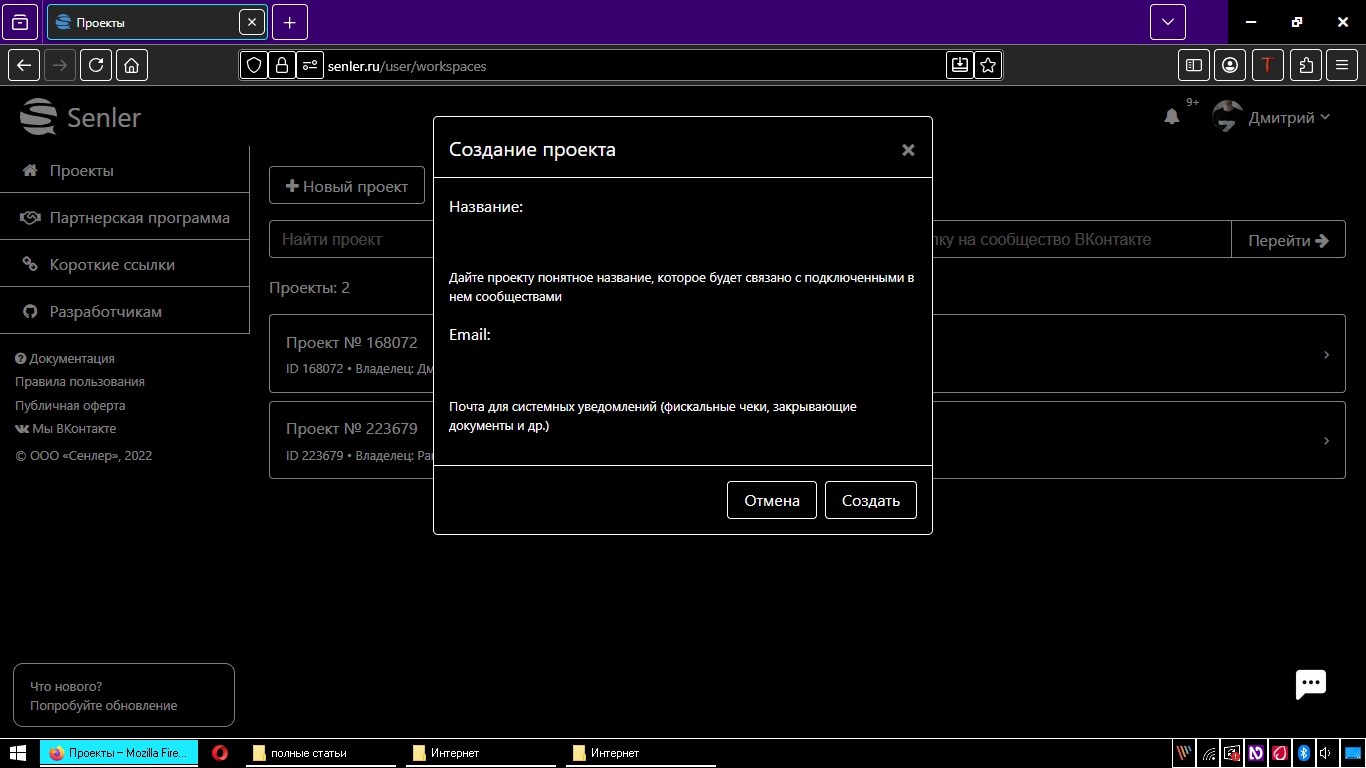
Task: Click the Senler logo
Action: click(81, 117)
